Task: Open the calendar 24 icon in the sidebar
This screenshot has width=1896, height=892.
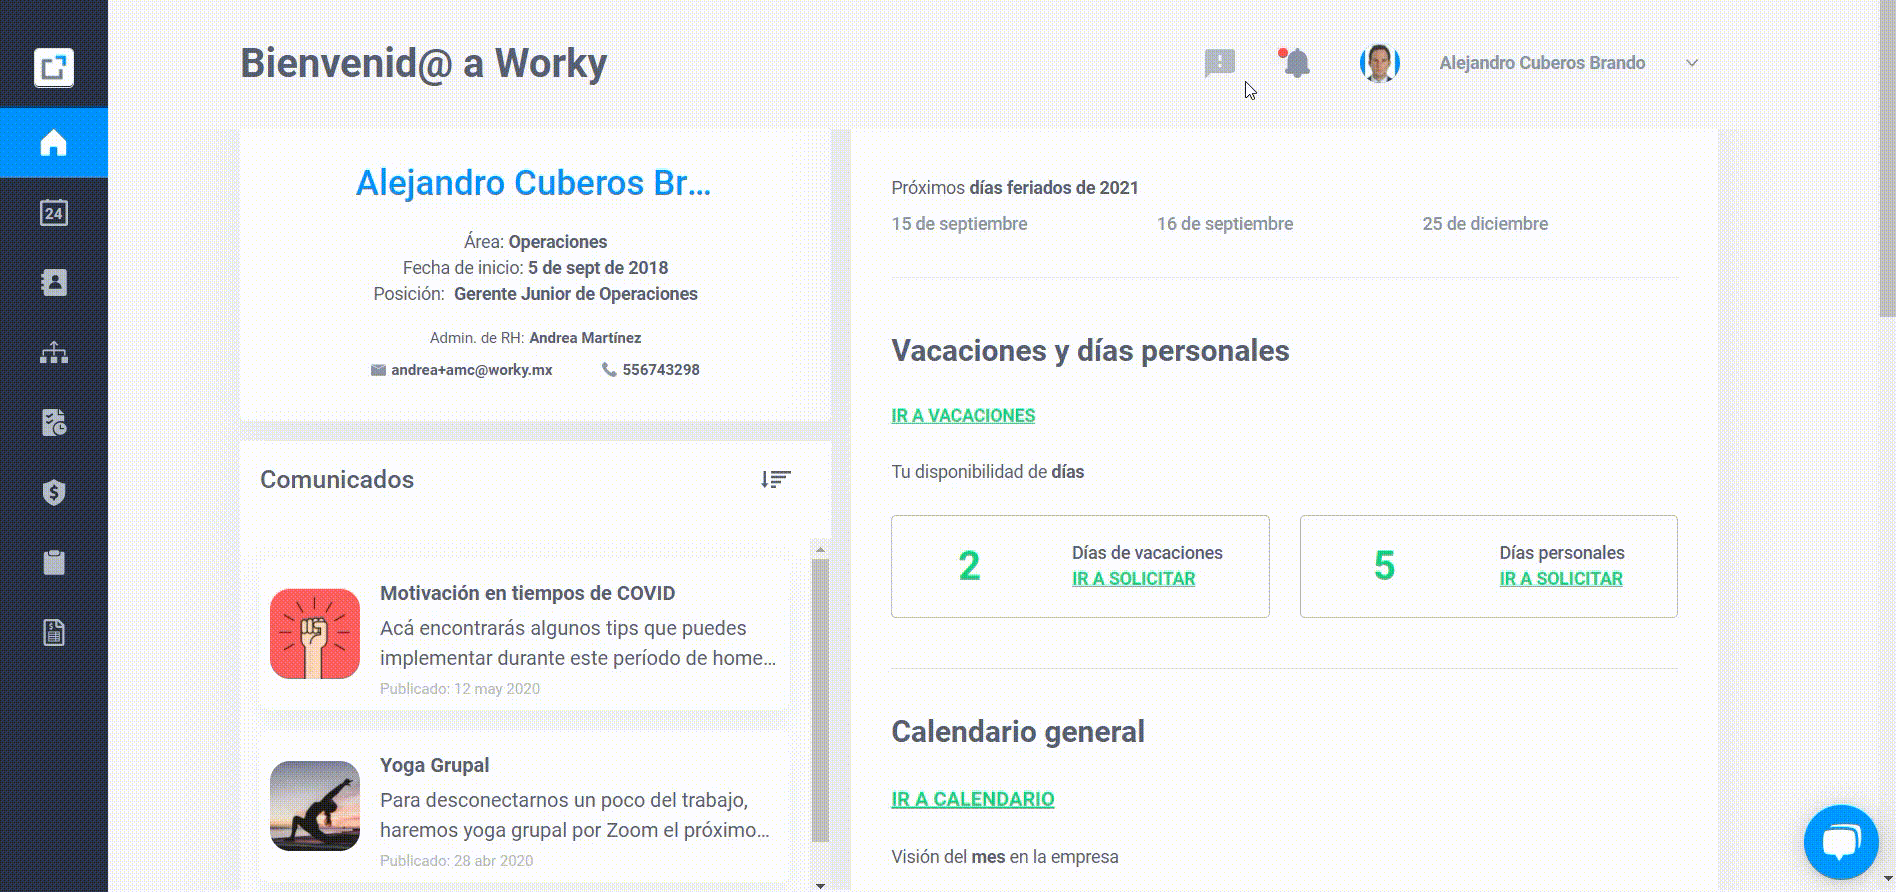Action: point(54,213)
